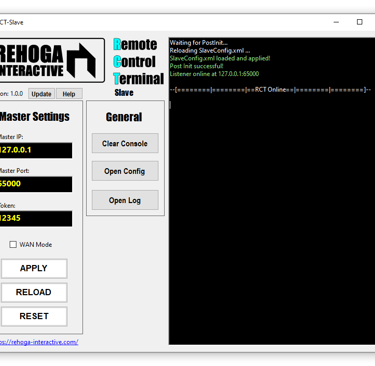The height and width of the screenshot is (366, 375).
Task: Click the 'General' panel heading
Action: tap(124, 117)
